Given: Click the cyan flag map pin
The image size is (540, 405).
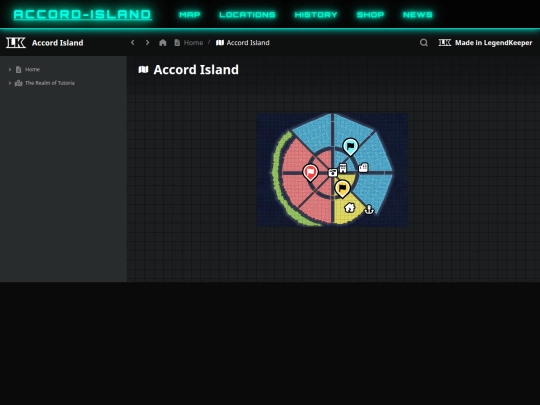Looking at the screenshot, I should pos(351,147).
